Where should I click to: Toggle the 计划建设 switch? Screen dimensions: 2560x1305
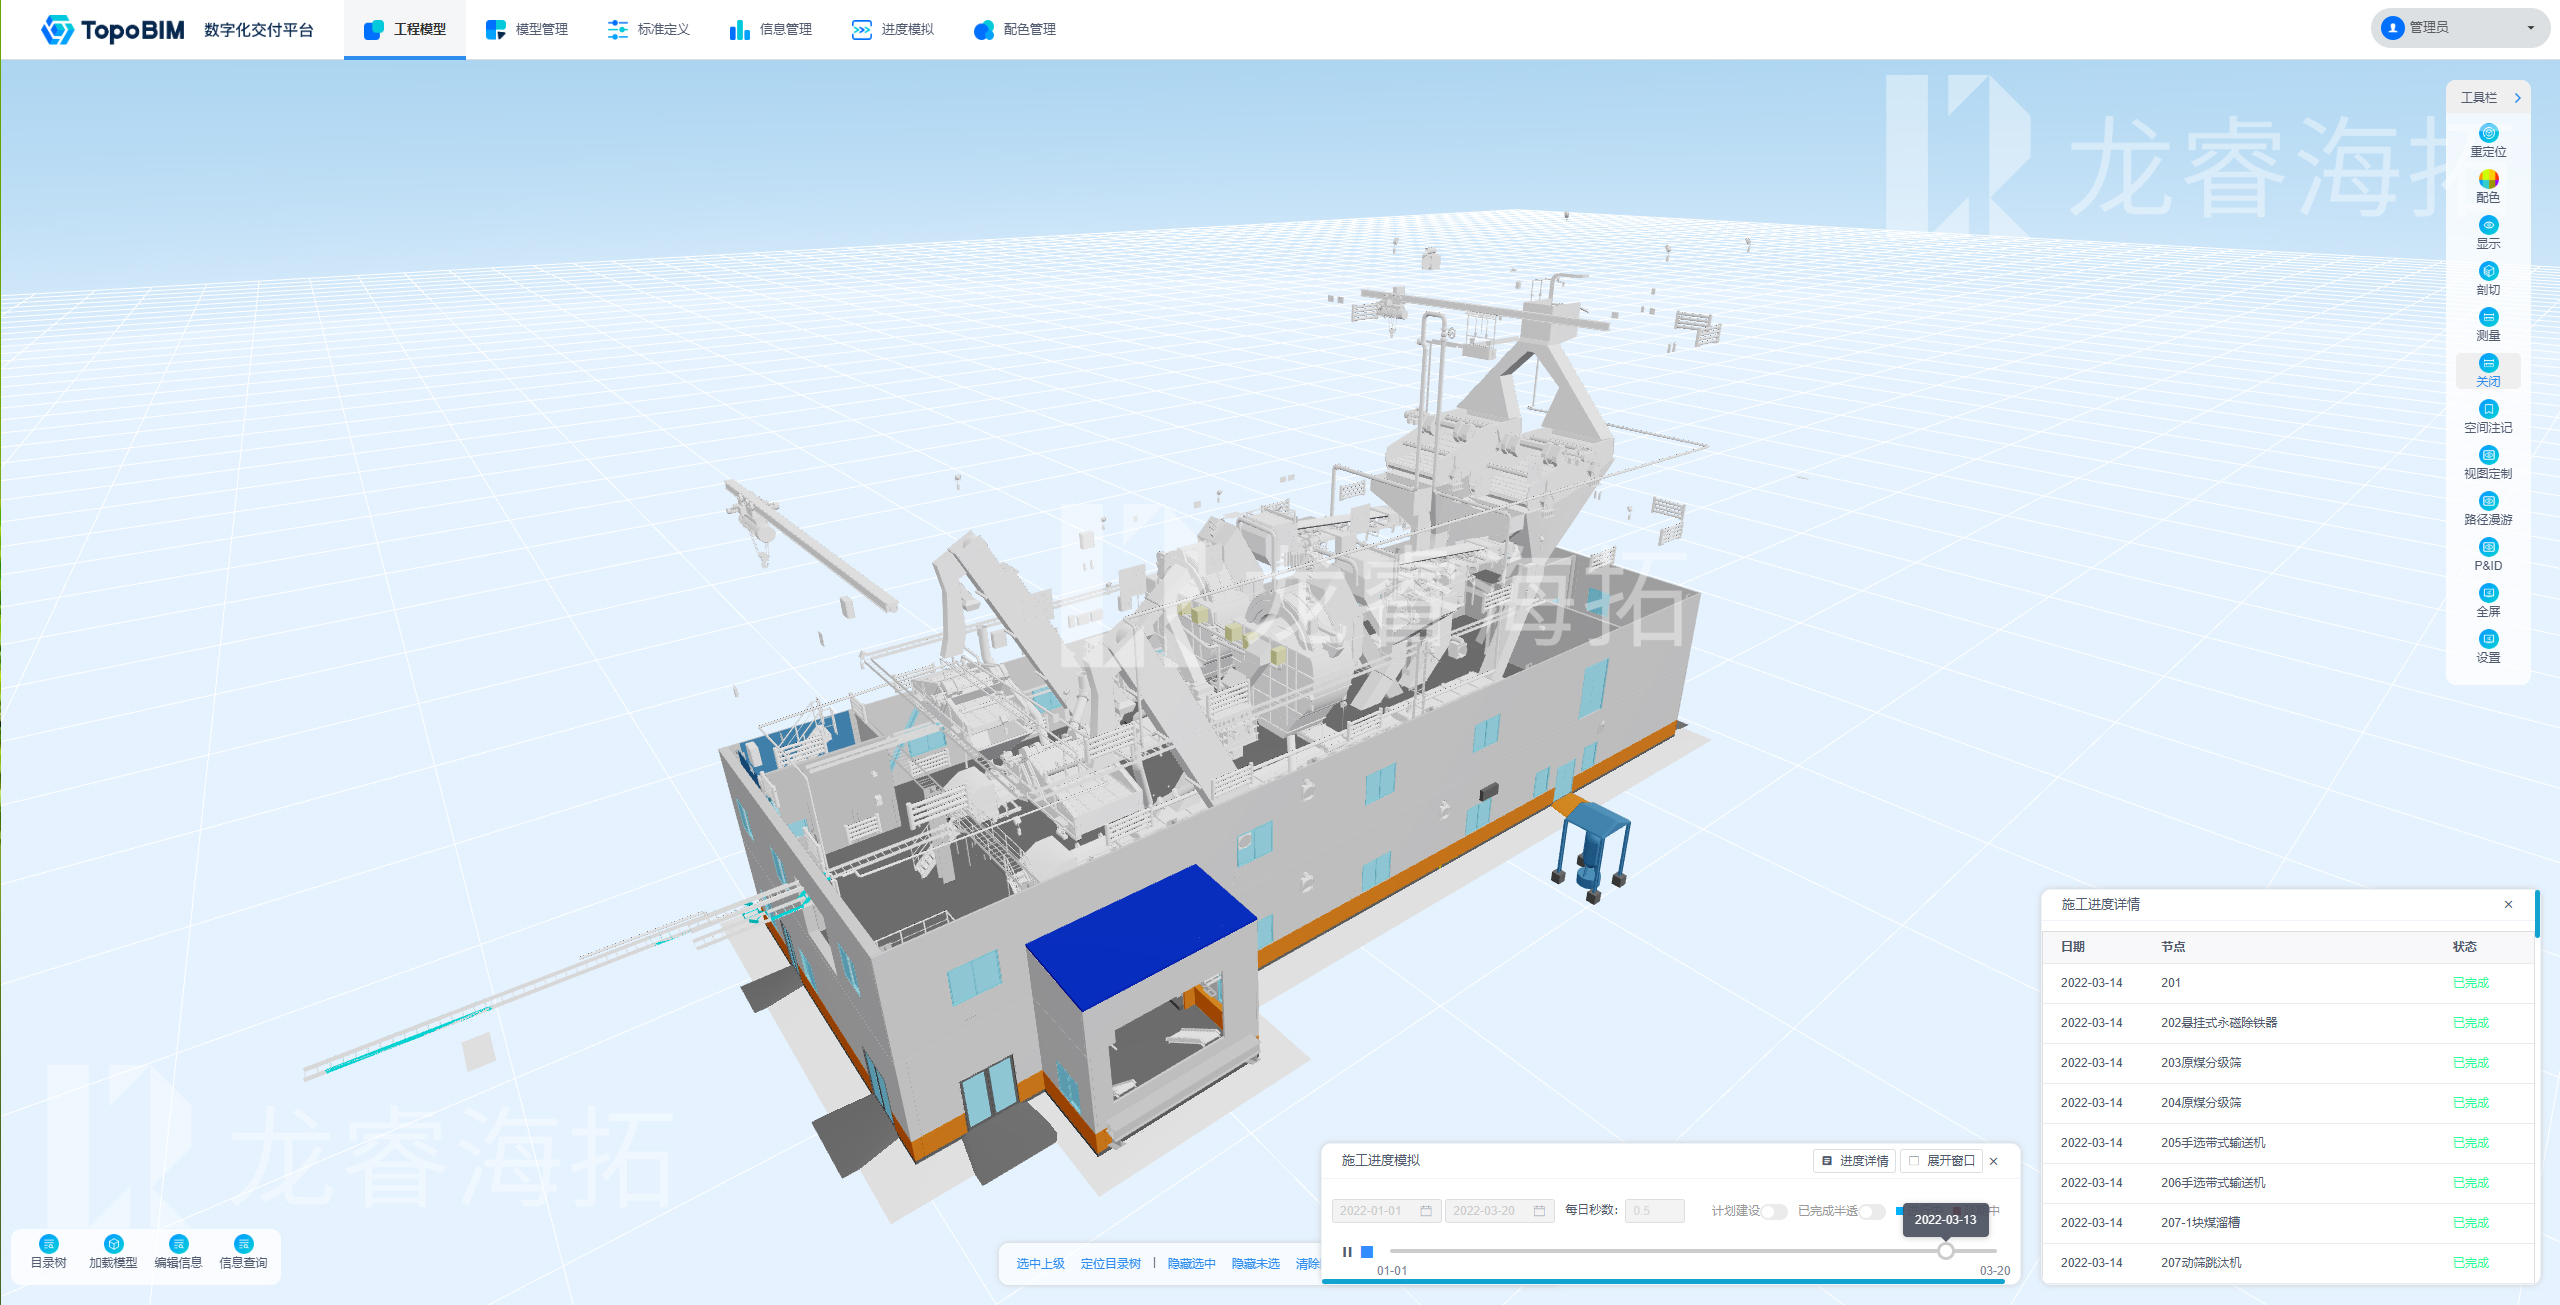tap(1774, 1211)
